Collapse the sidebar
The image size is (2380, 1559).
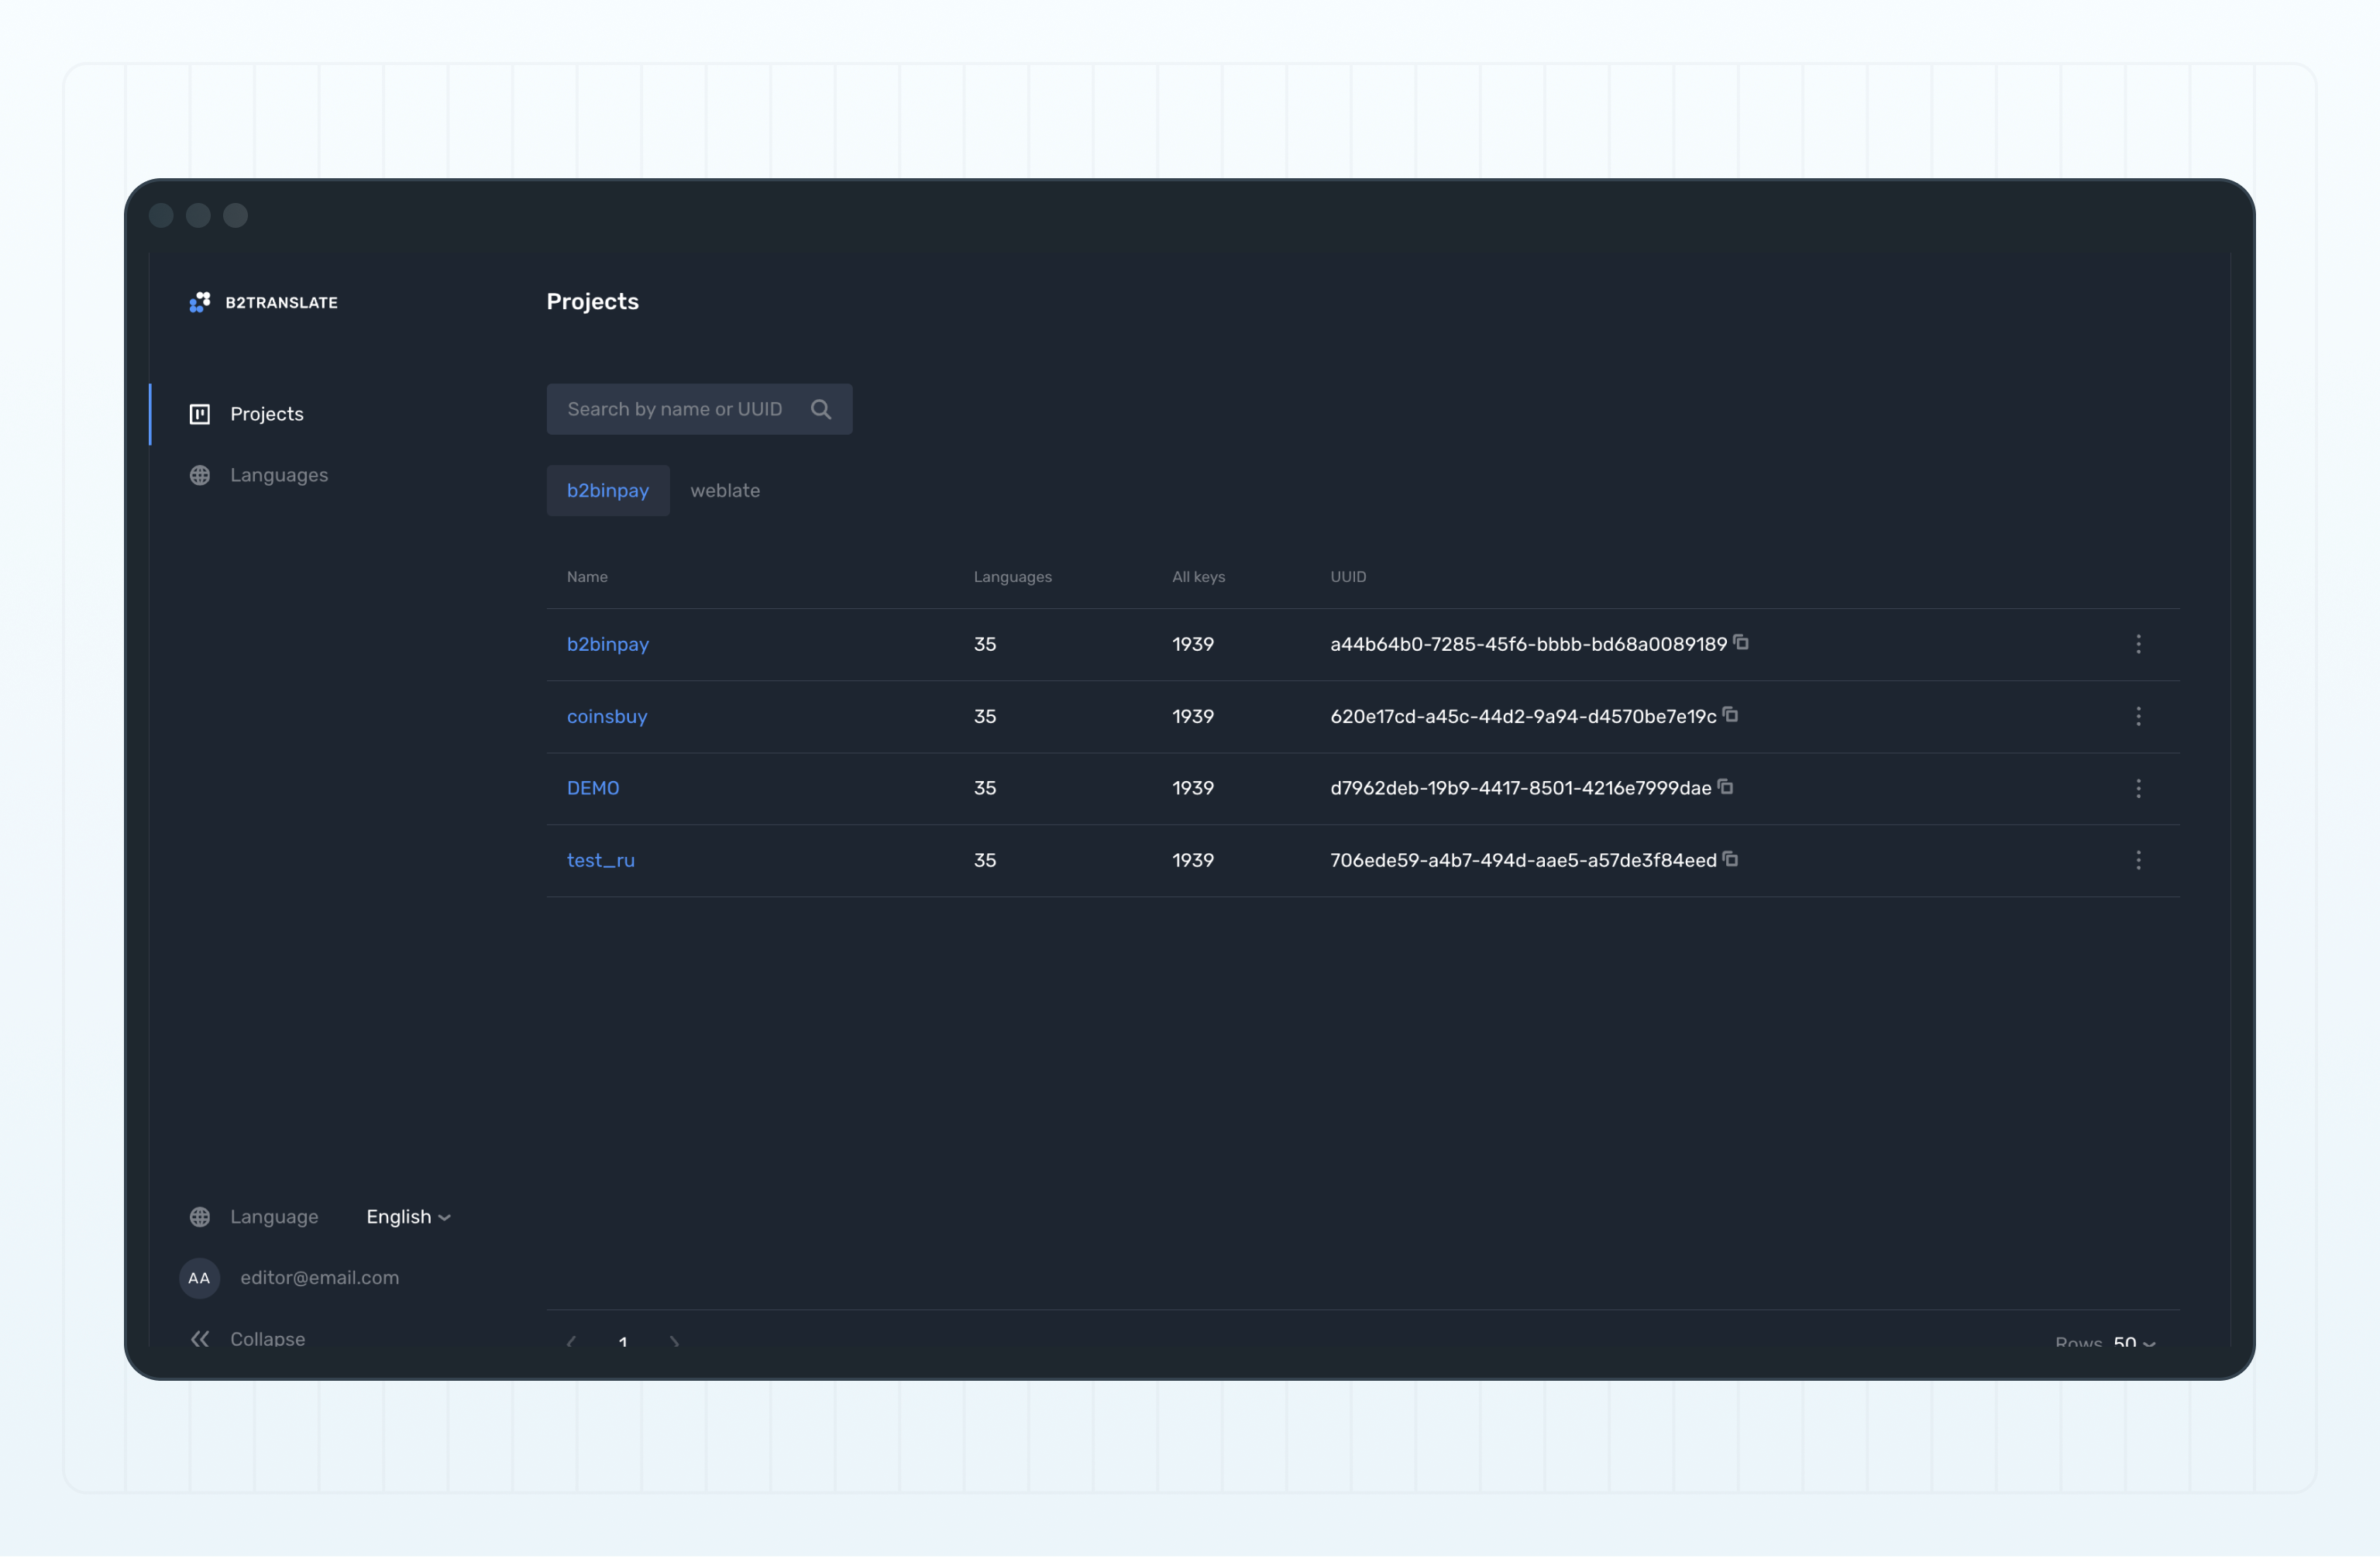click(248, 1338)
